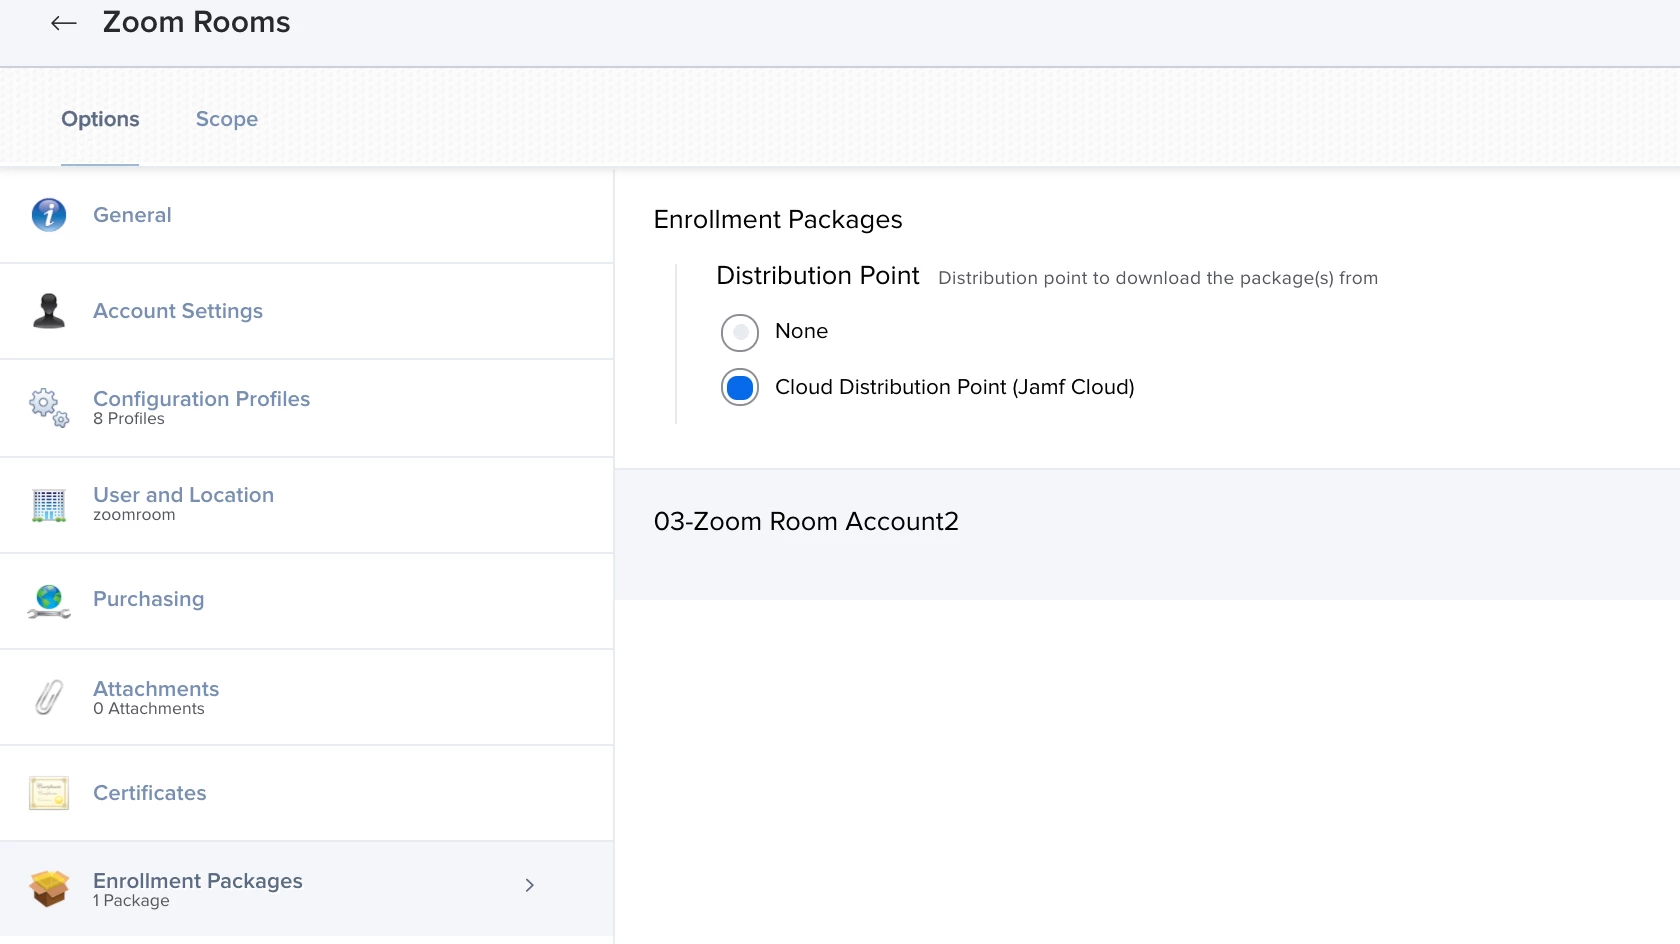Open the Enrollment Packages section
Viewport: 1680px width, 944px height.
(306, 889)
